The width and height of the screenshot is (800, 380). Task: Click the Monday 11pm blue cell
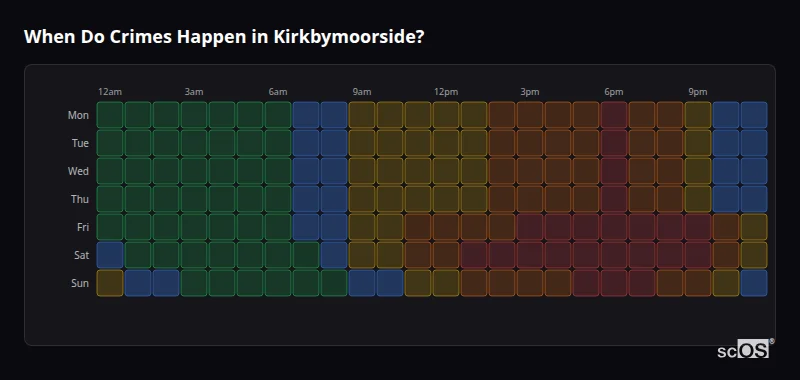coord(754,115)
